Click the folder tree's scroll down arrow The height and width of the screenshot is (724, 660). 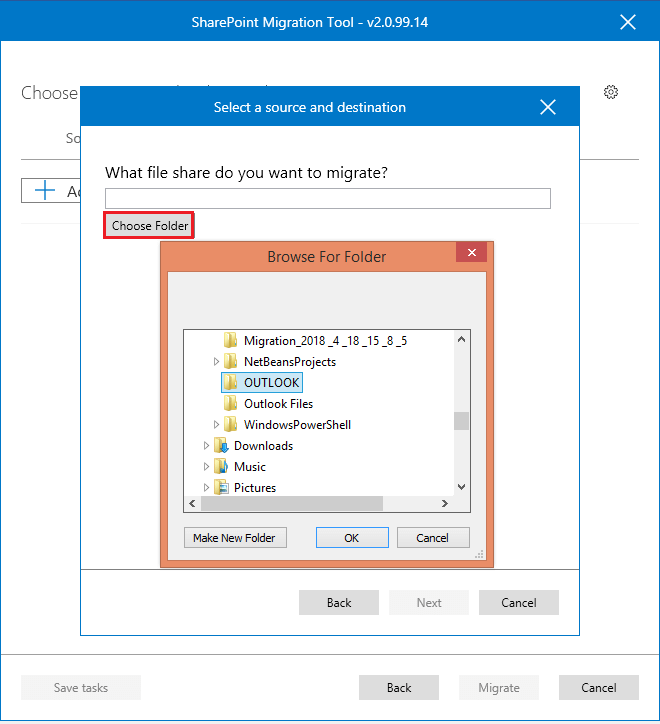click(461, 487)
